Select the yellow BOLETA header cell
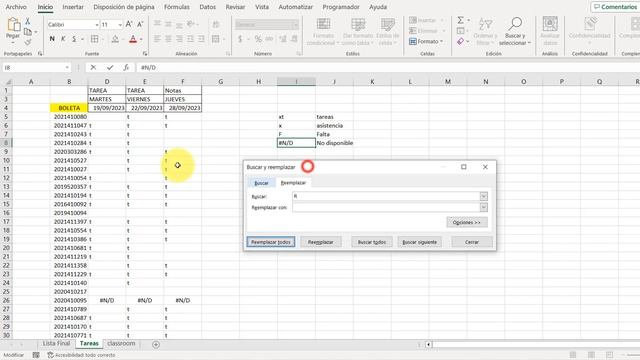 tap(69, 108)
